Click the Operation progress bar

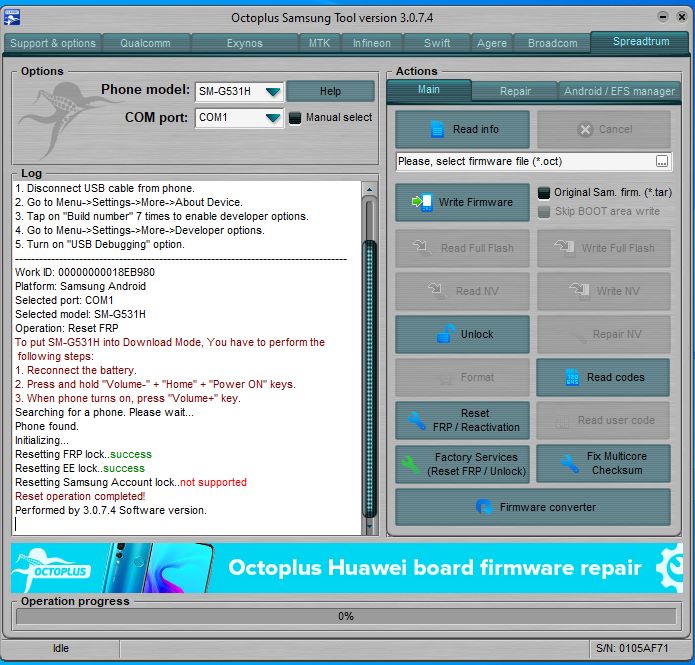(x=346, y=616)
